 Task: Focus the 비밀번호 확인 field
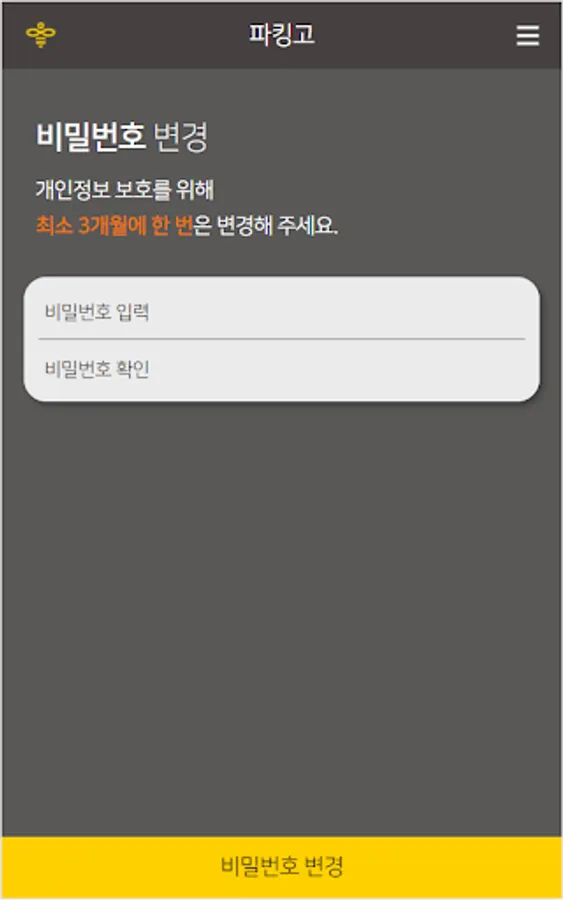coord(281,368)
